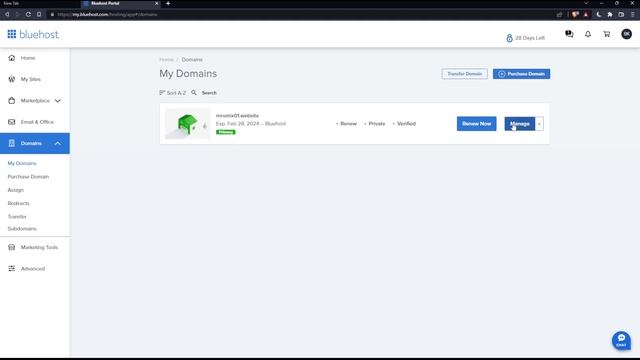
Task: Click the Domains building icon
Action: [x=11, y=143]
